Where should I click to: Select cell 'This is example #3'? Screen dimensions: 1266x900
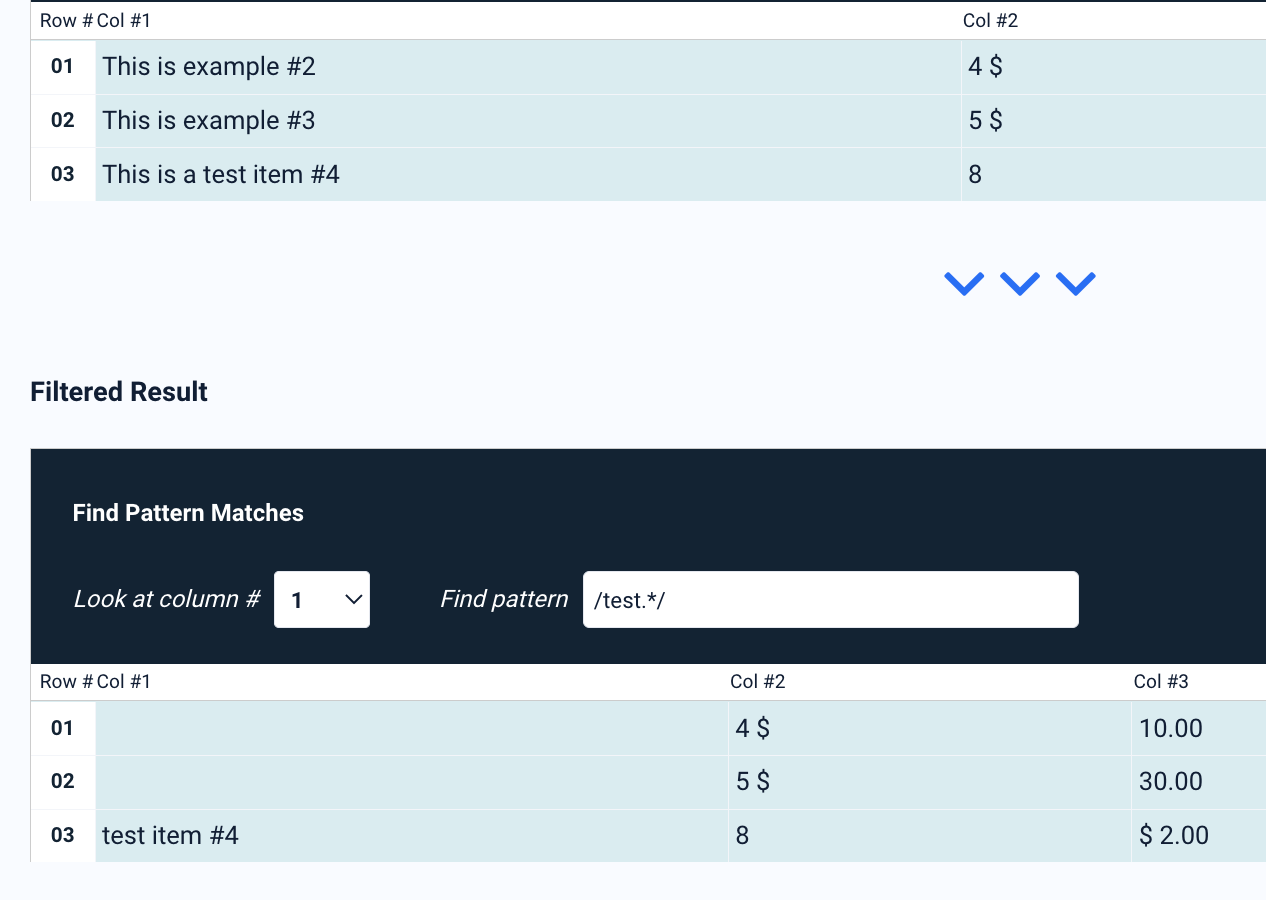[x=528, y=121]
